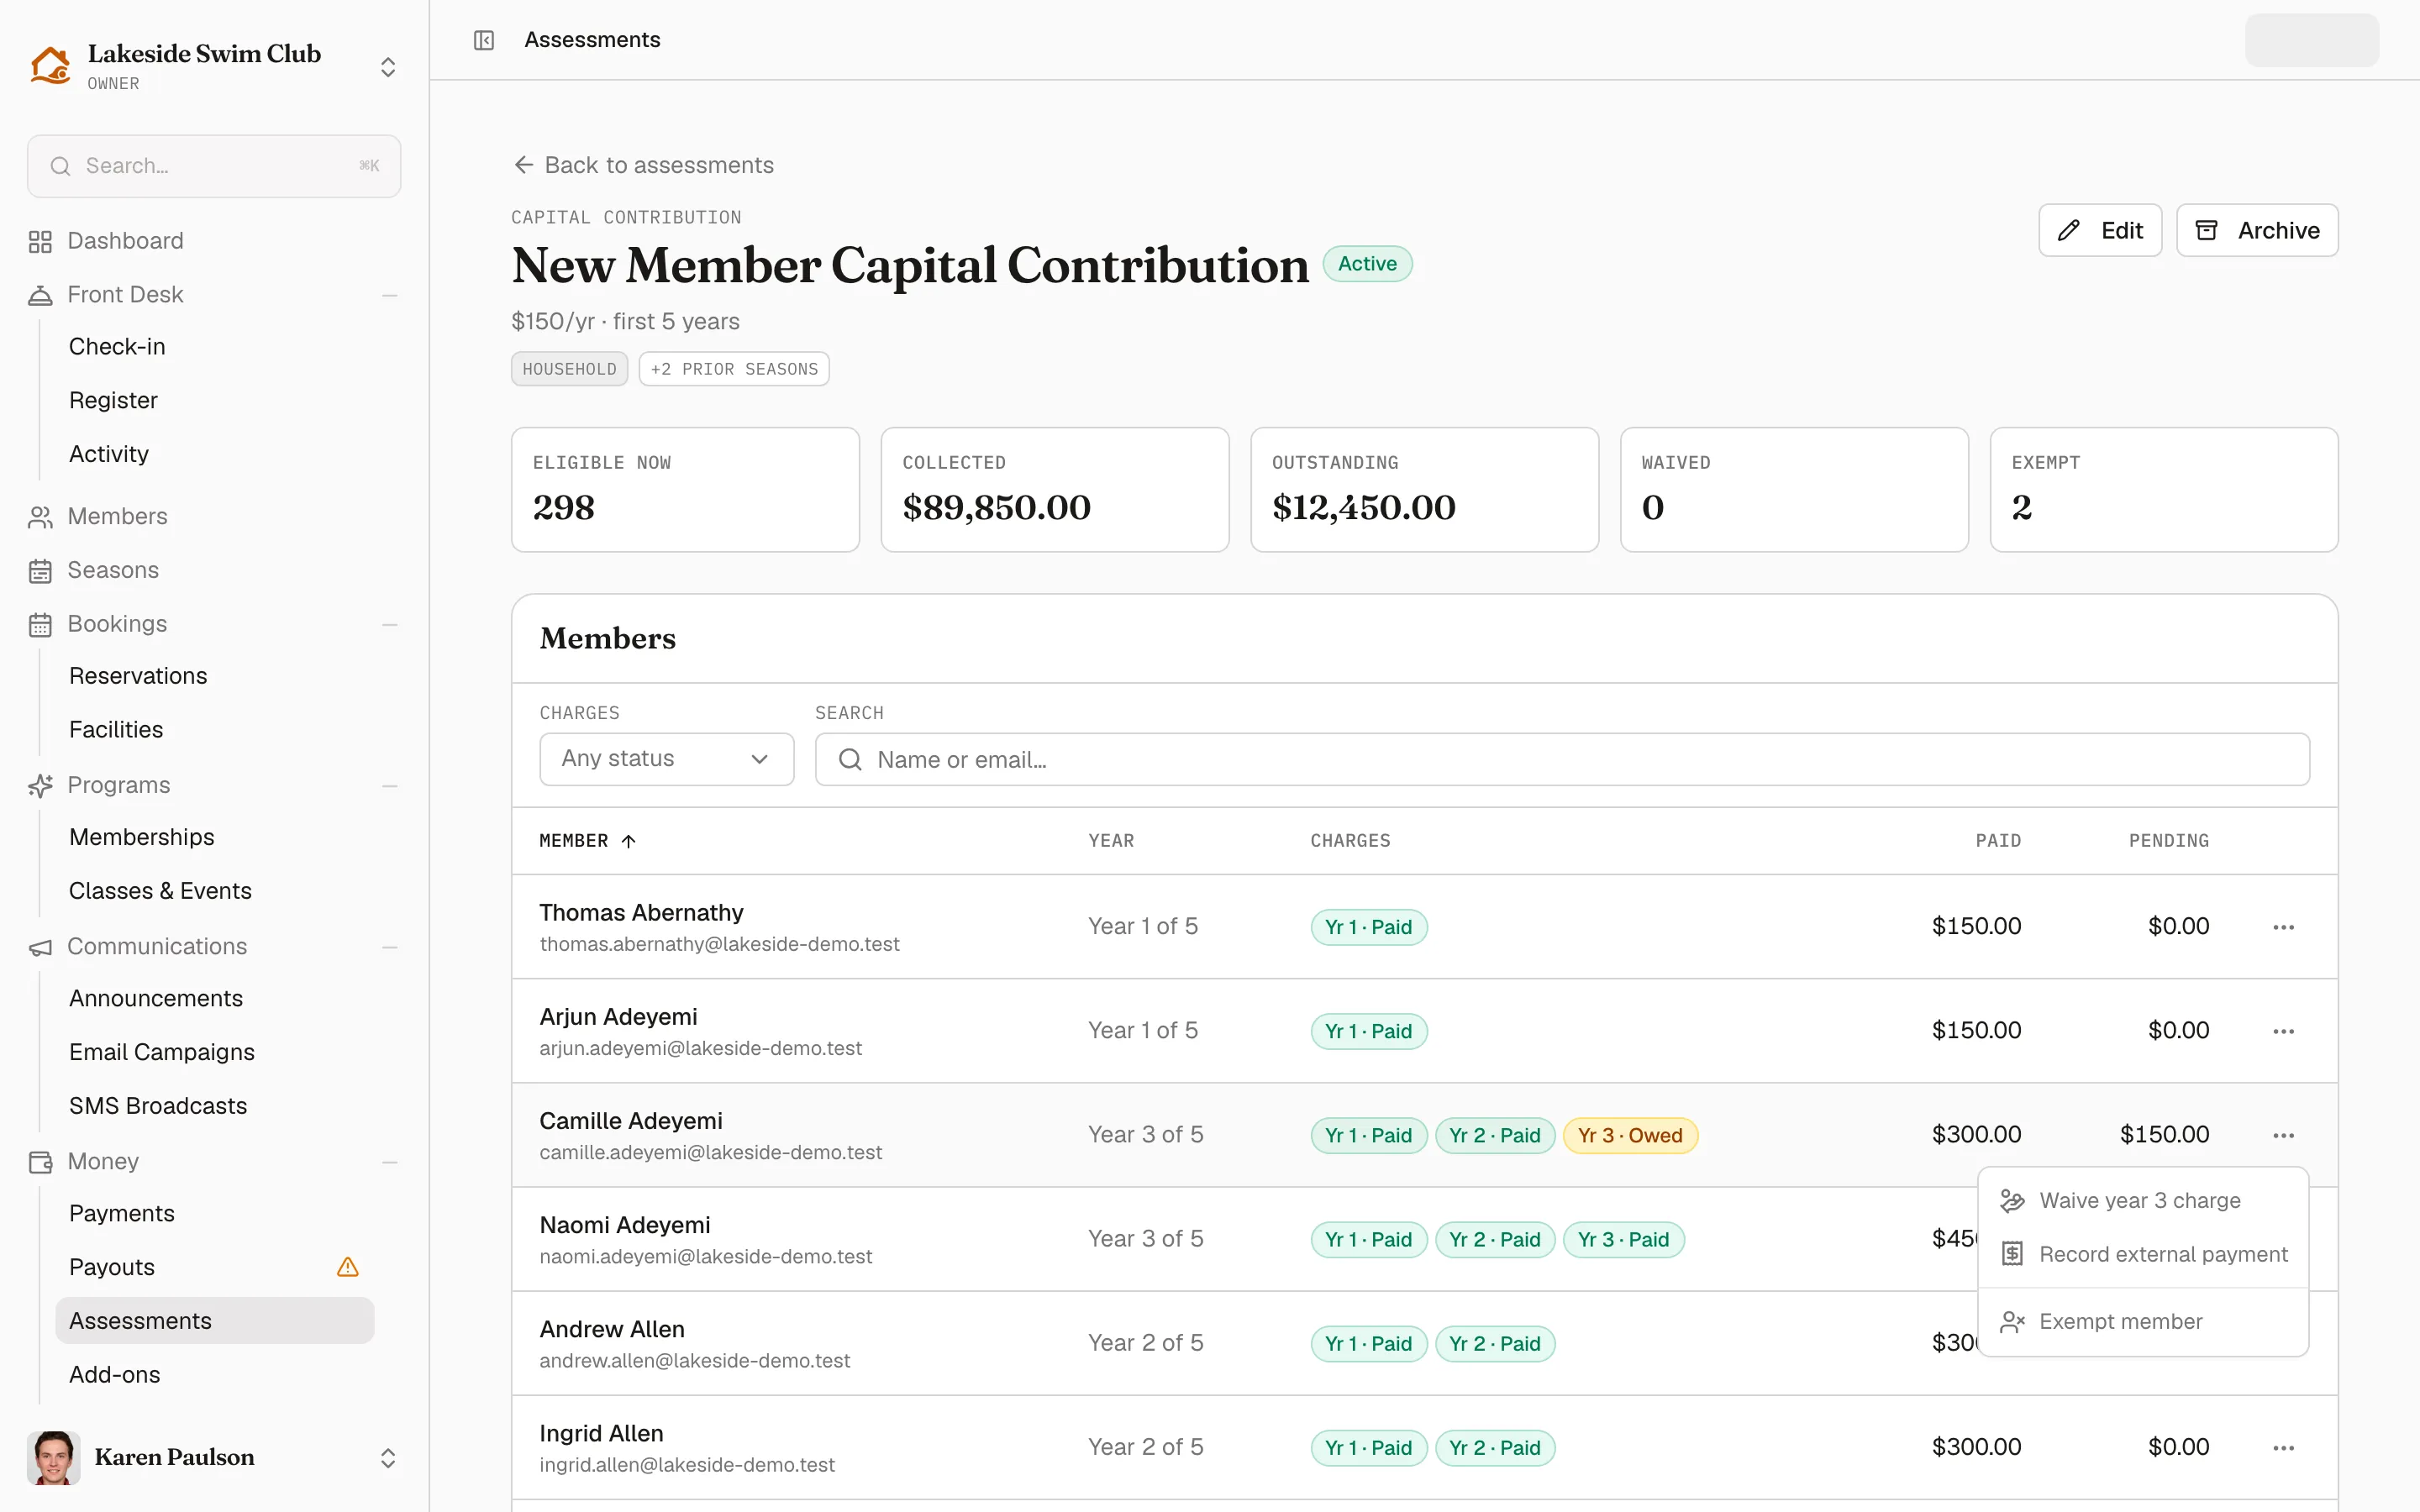Click the Bookings calendar icon
The width and height of the screenshot is (2420, 1512).
point(40,625)
